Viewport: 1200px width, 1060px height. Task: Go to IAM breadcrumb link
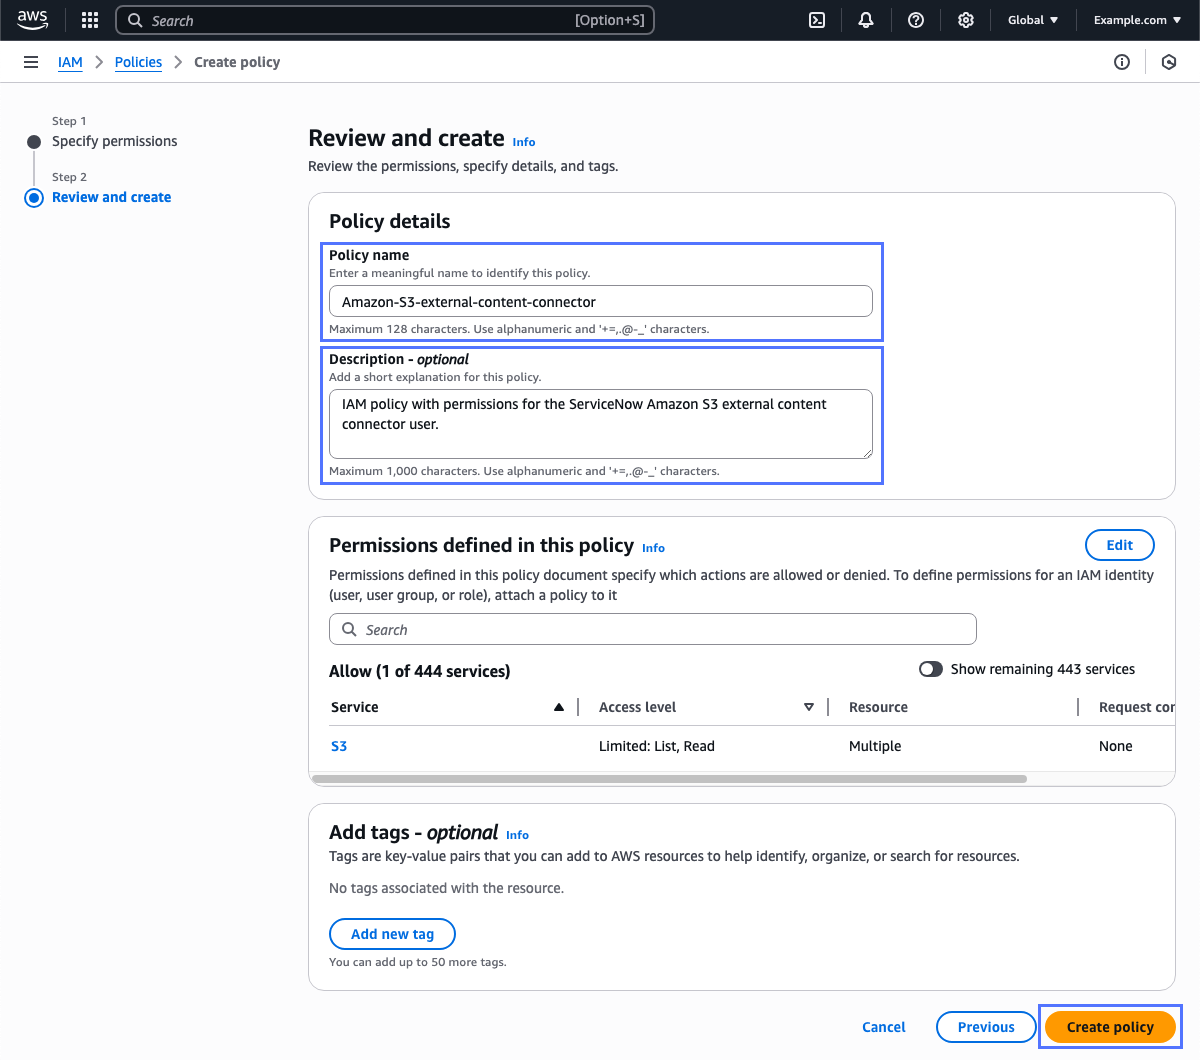click(x=70, y=62)
